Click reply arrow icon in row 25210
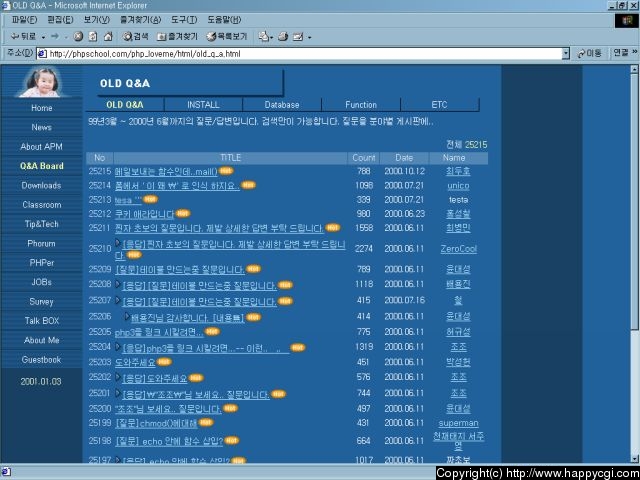The height and width of the screenshot is (480, 640). 118,243
